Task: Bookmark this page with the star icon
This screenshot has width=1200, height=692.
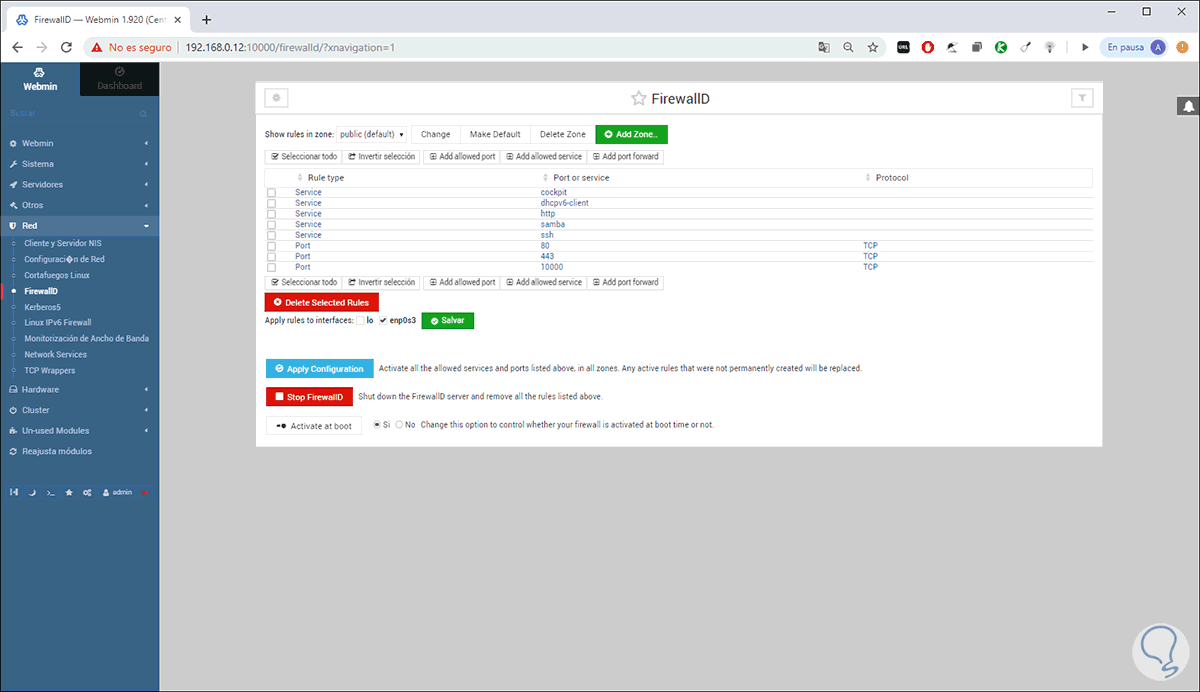Action: [873, 47]
